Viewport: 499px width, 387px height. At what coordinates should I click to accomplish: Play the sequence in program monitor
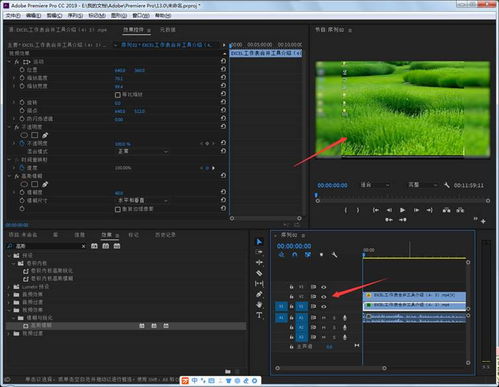[402, 210]
